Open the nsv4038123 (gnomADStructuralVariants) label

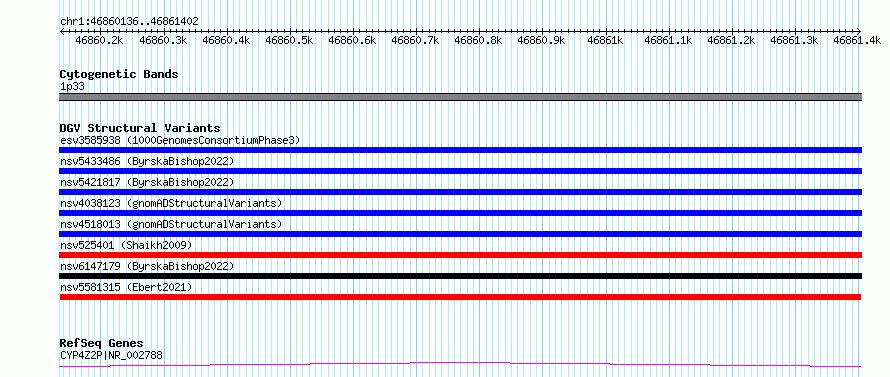[171, 203]
